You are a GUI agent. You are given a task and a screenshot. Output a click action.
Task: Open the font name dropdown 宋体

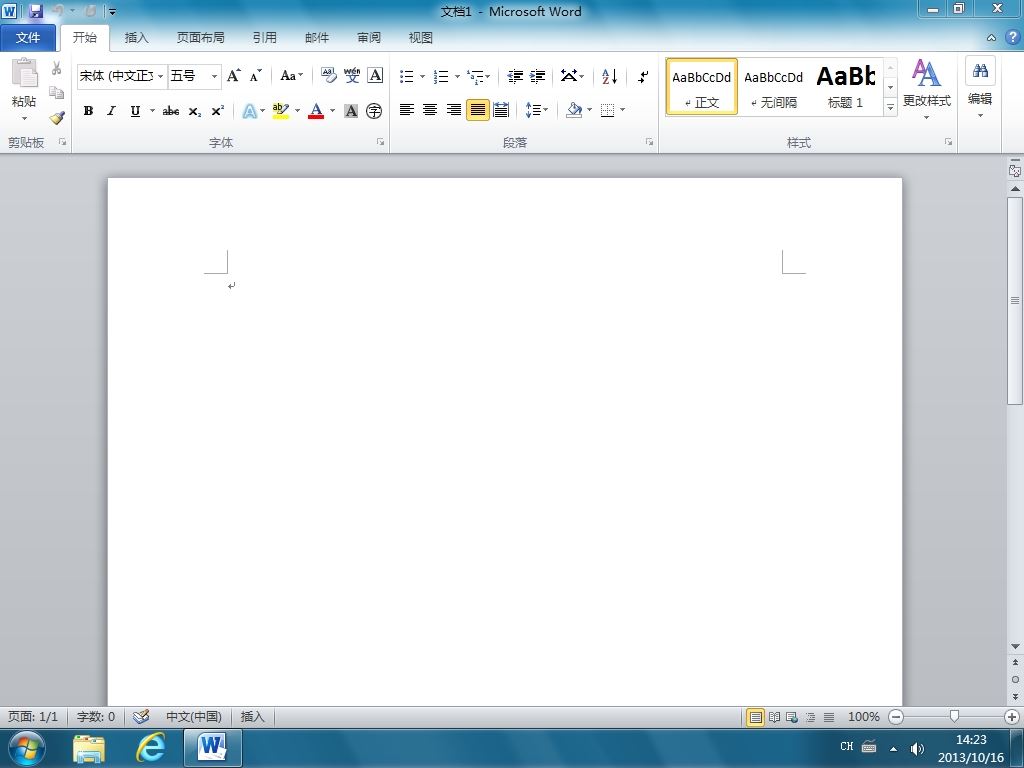(x=160, y=76)
